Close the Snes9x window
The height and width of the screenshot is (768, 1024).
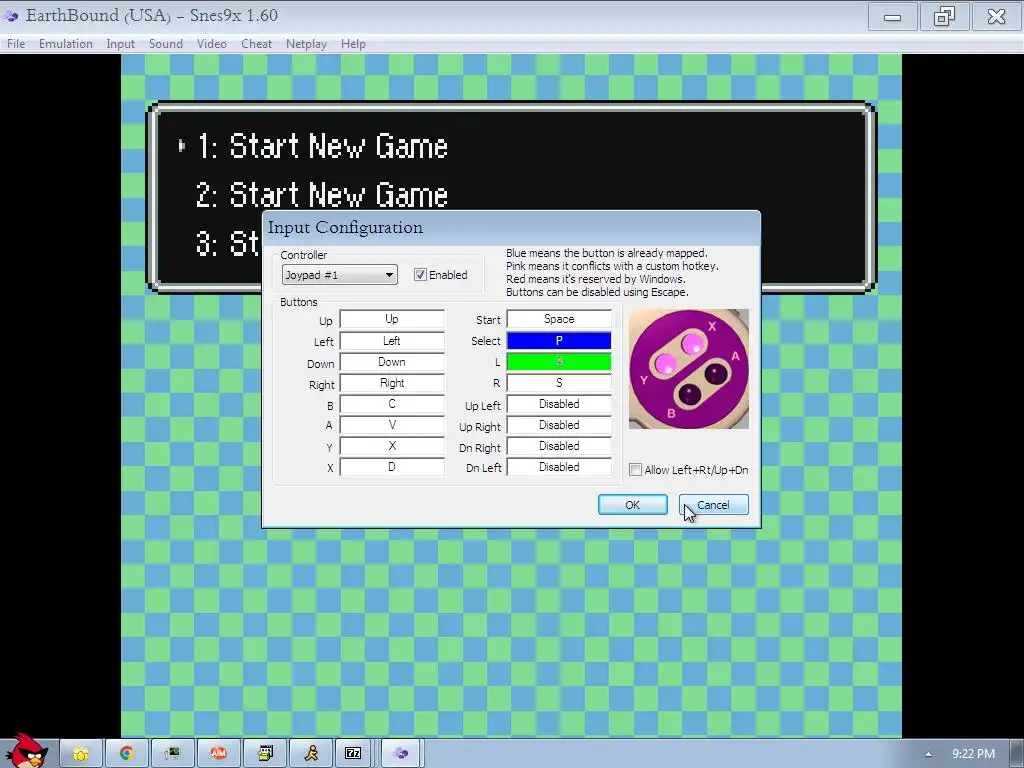coord(996,16)
